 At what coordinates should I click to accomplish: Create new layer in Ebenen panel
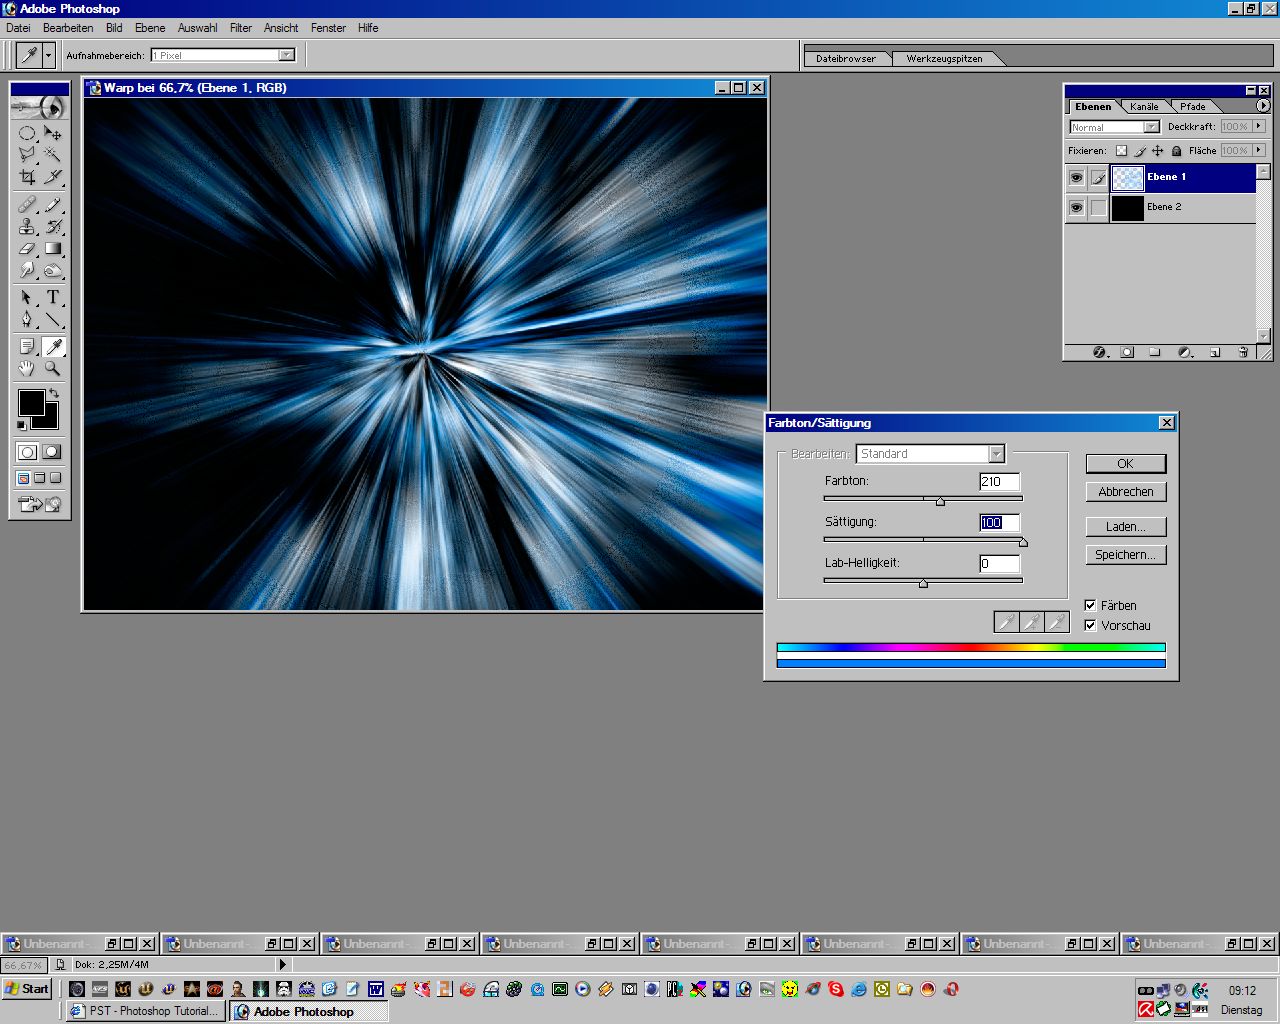coord(1215,352)
